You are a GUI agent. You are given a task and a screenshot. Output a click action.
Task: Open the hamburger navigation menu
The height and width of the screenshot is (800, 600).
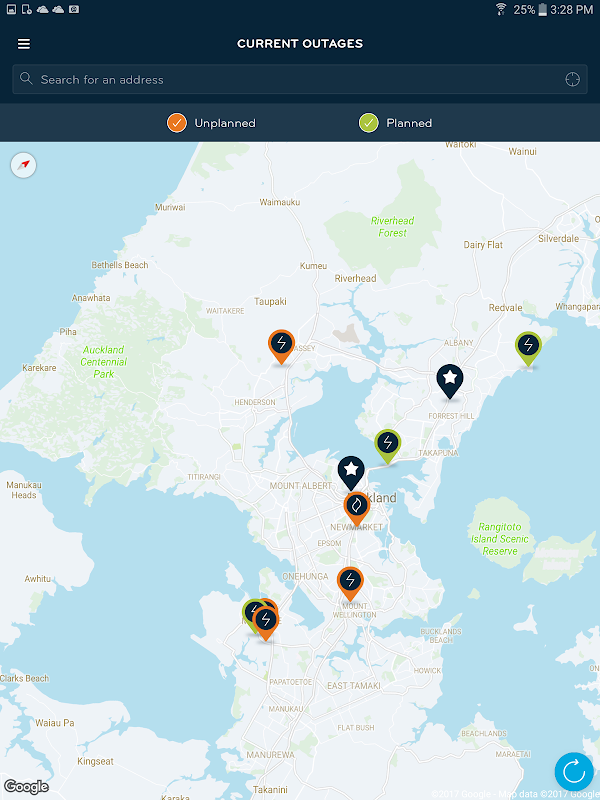(x=24, y=44)
